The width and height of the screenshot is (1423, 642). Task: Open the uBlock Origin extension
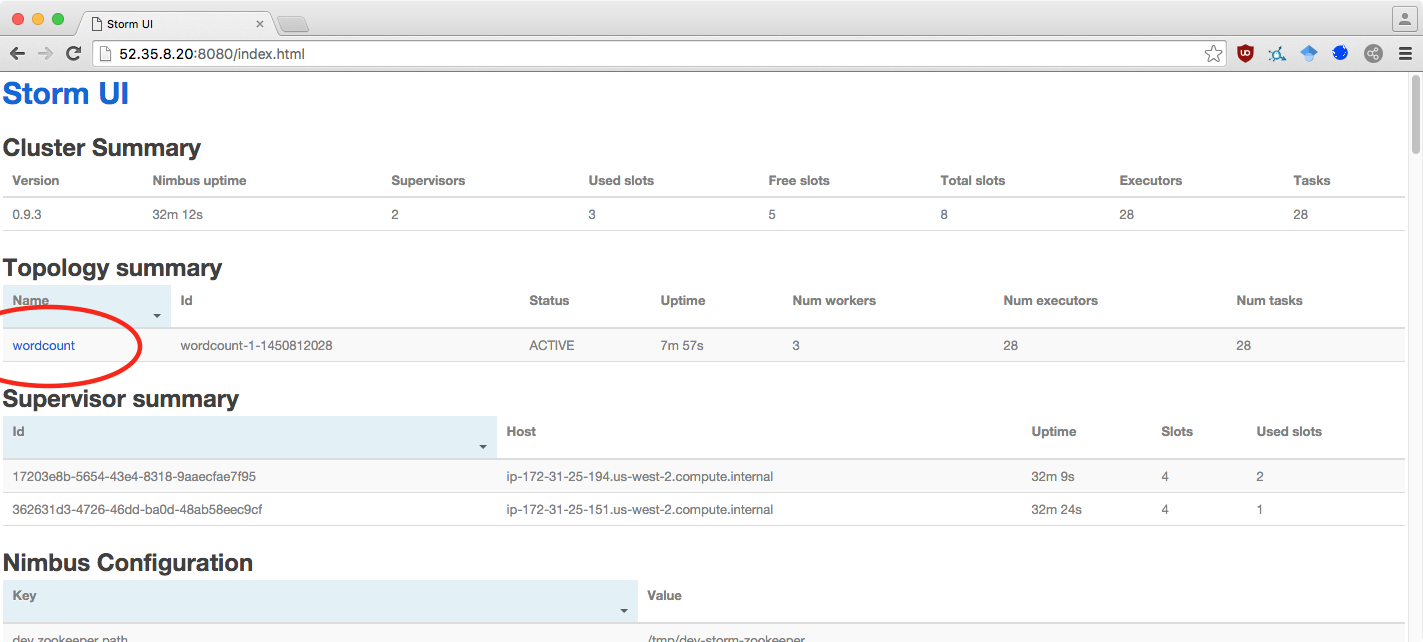coord(1245,53)
